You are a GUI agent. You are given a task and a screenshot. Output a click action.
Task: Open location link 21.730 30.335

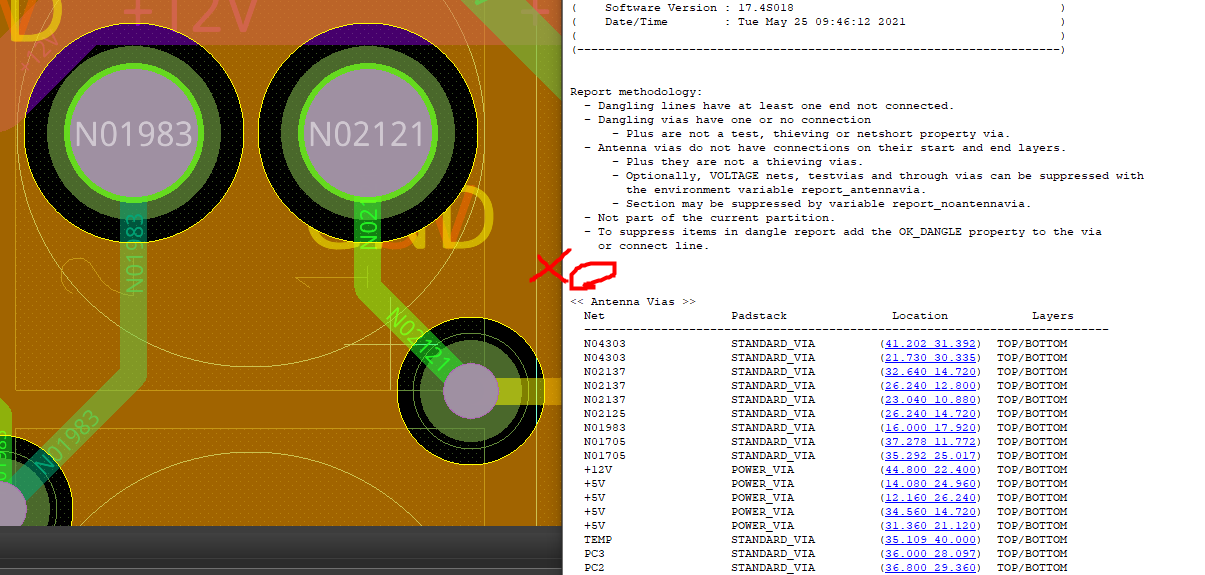(x=931, y=357)
